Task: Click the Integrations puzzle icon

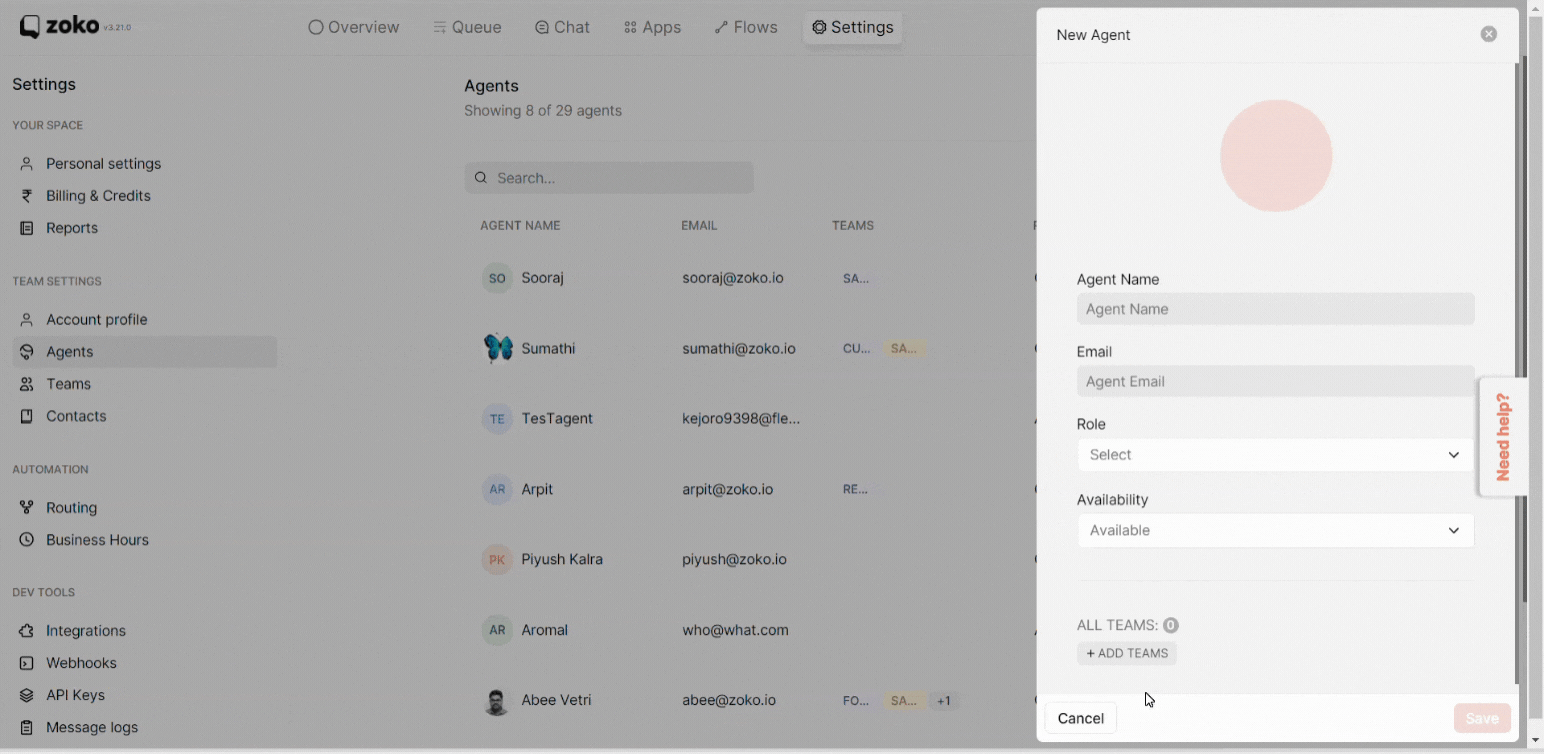Action: (27, 631)
